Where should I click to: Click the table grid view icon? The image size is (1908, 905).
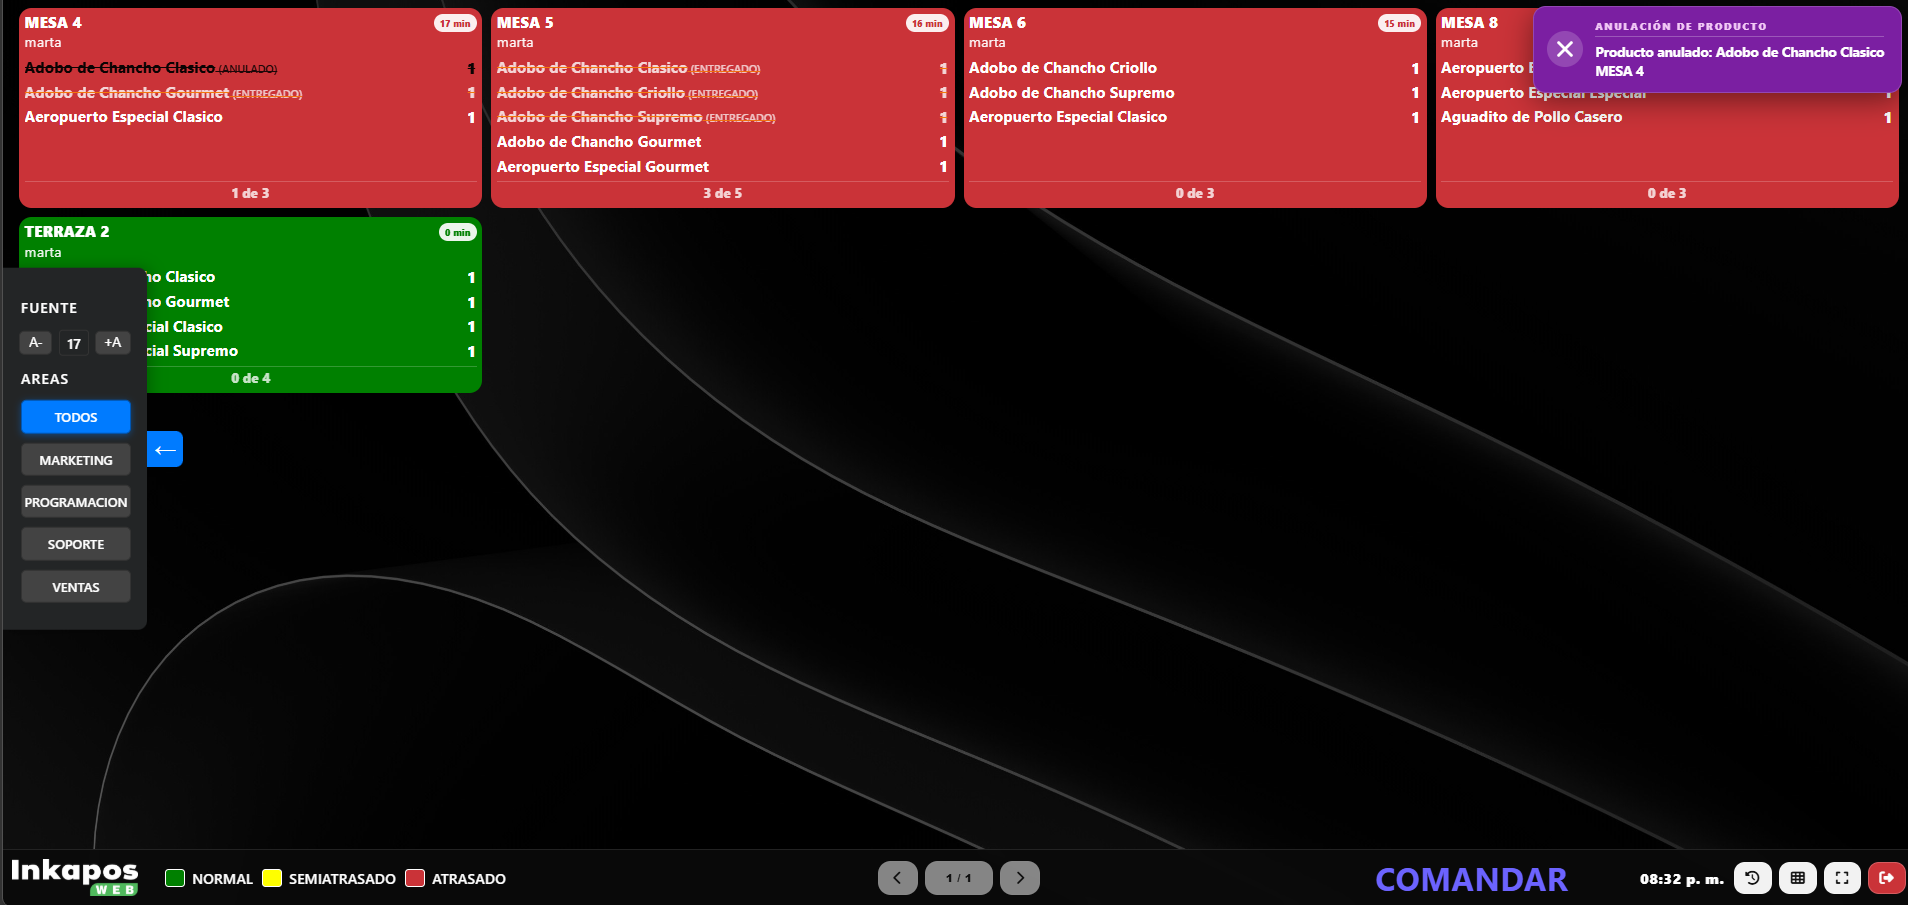coord(1797,878)
